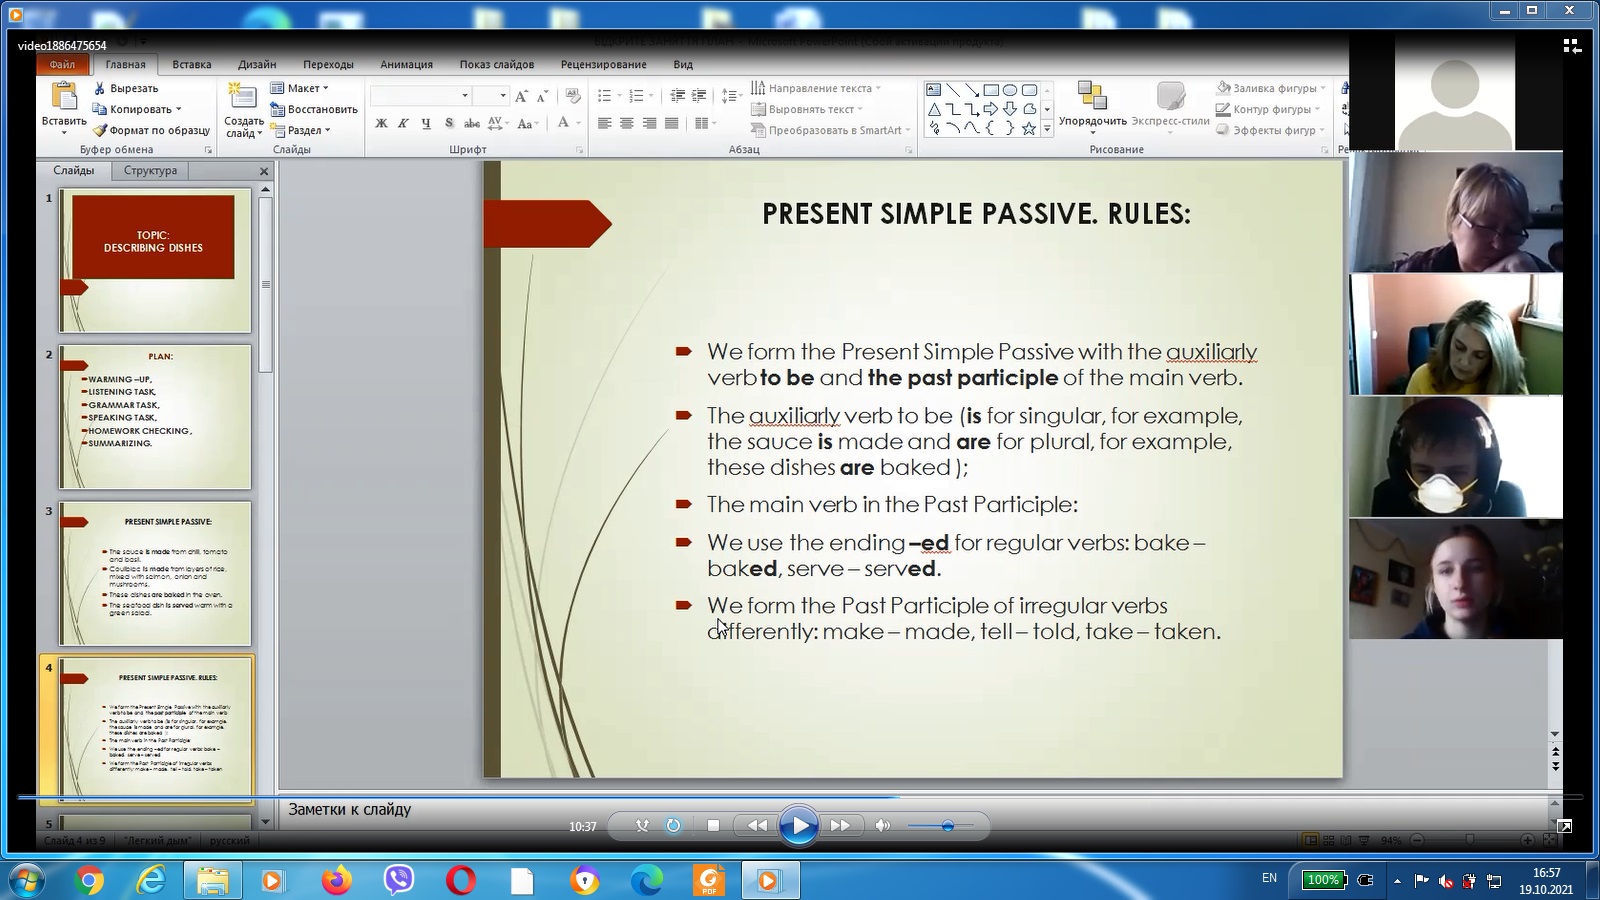This screenshot has height=900, width=1600.
Task: Toggle the repeat button in the player
Action: 673,826
